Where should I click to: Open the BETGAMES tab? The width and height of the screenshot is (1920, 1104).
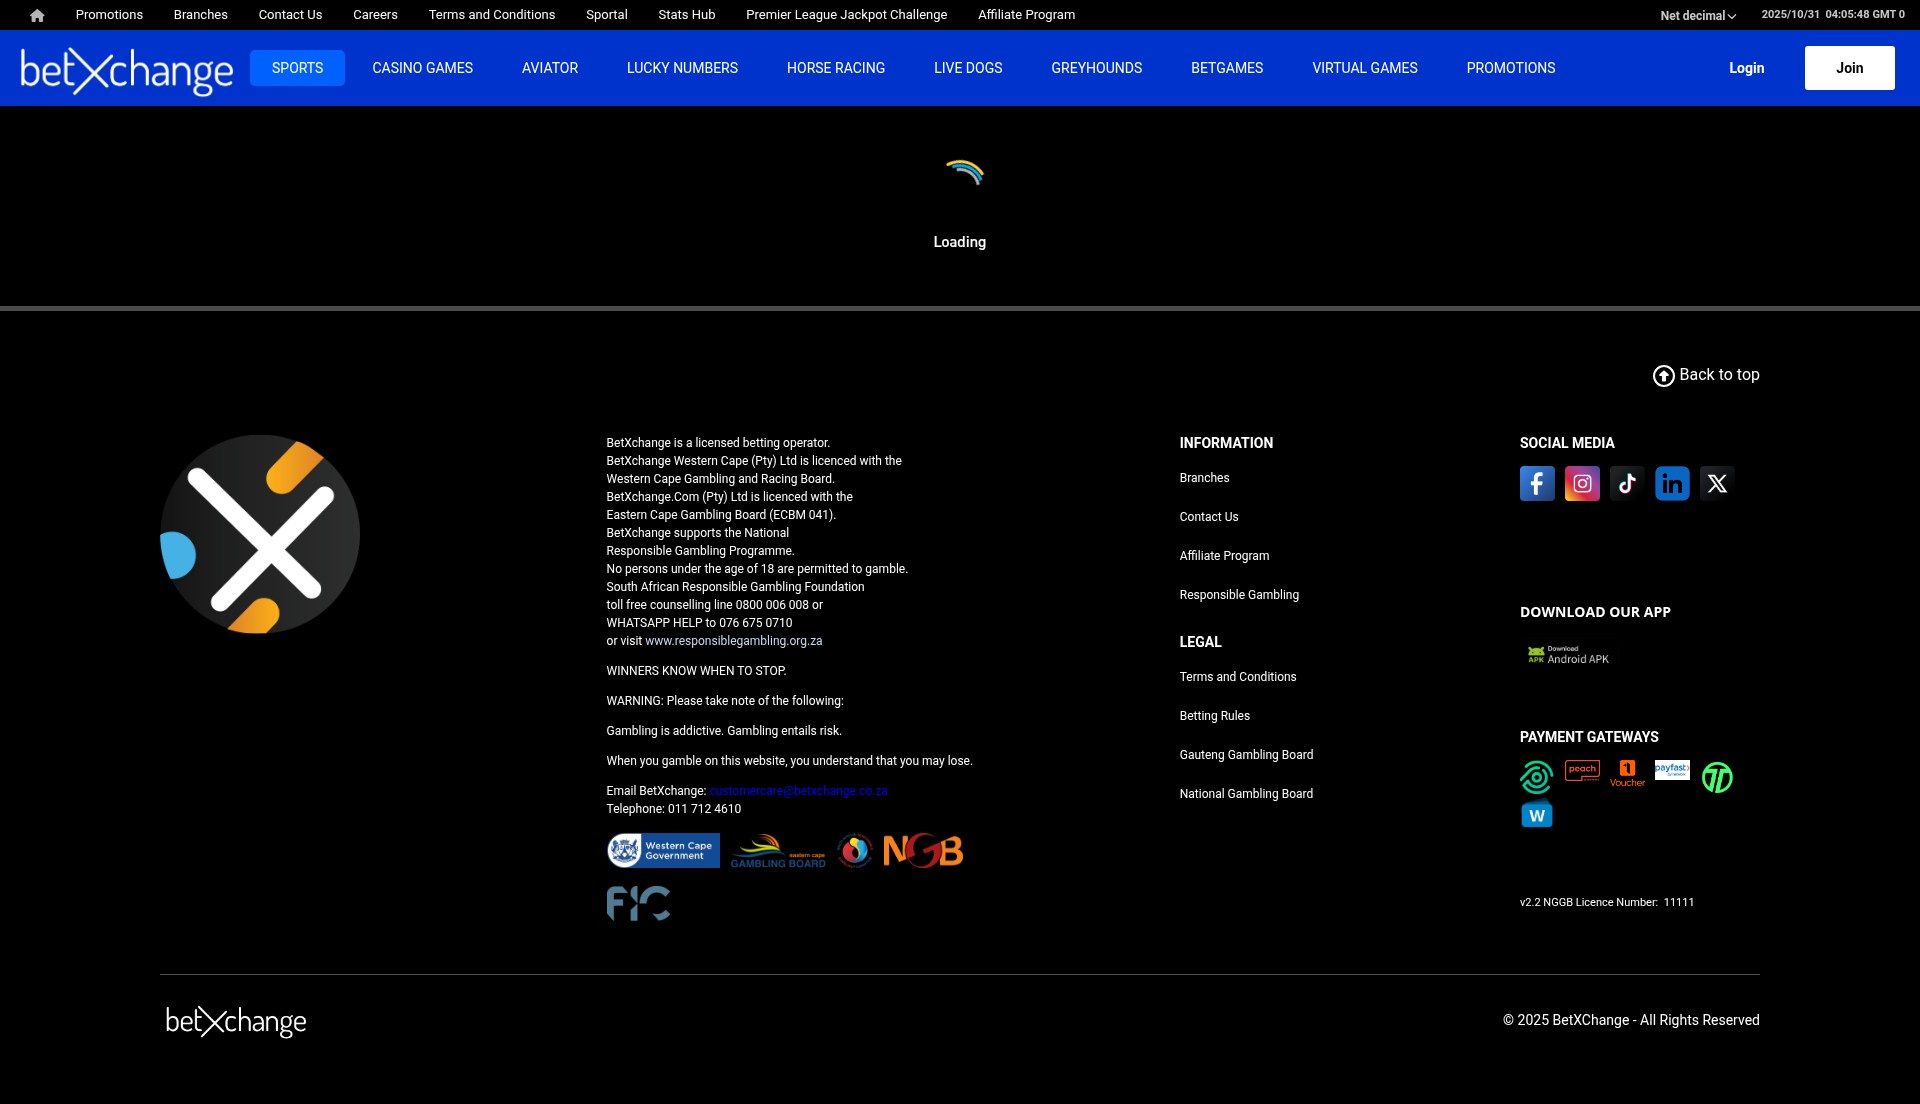coord(1227,68)
